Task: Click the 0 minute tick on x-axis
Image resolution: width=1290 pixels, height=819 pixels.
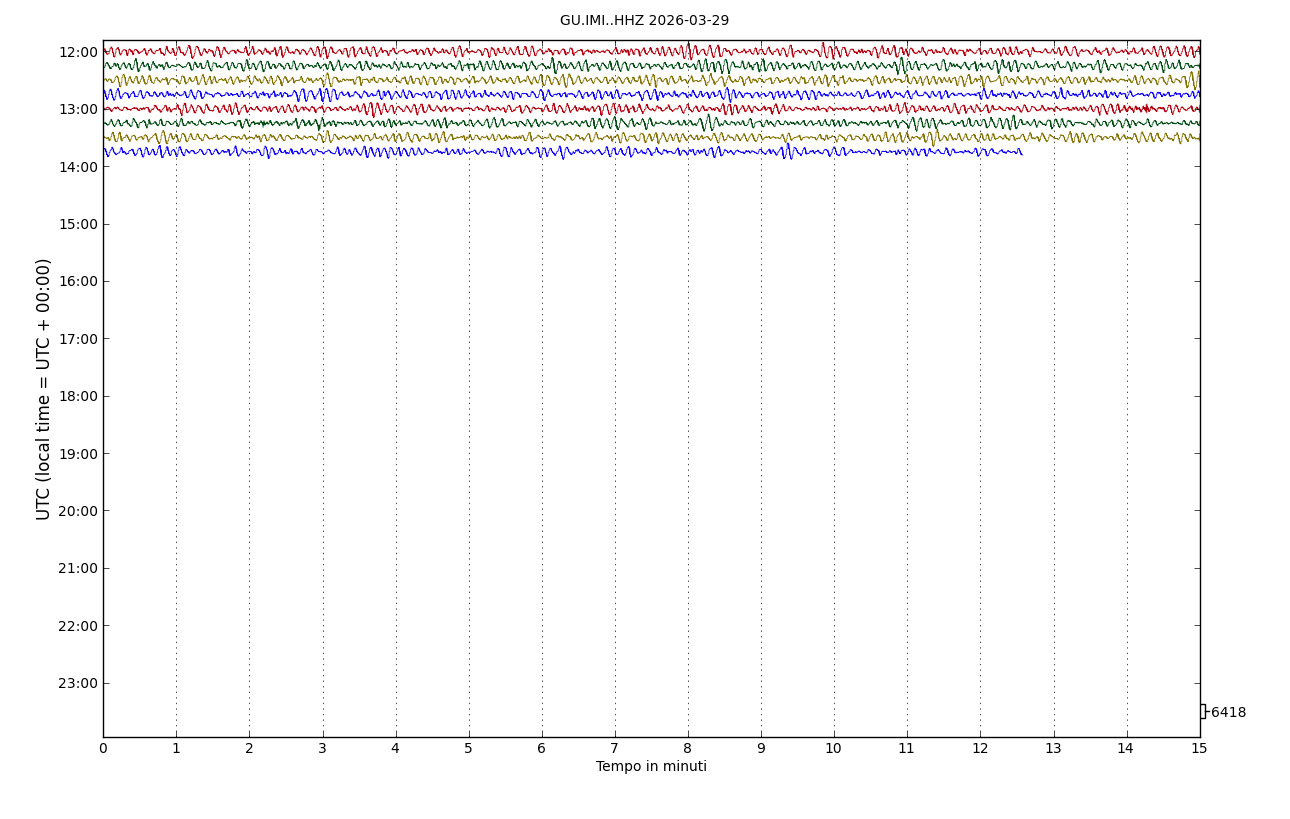Action: tap(103, 749)
